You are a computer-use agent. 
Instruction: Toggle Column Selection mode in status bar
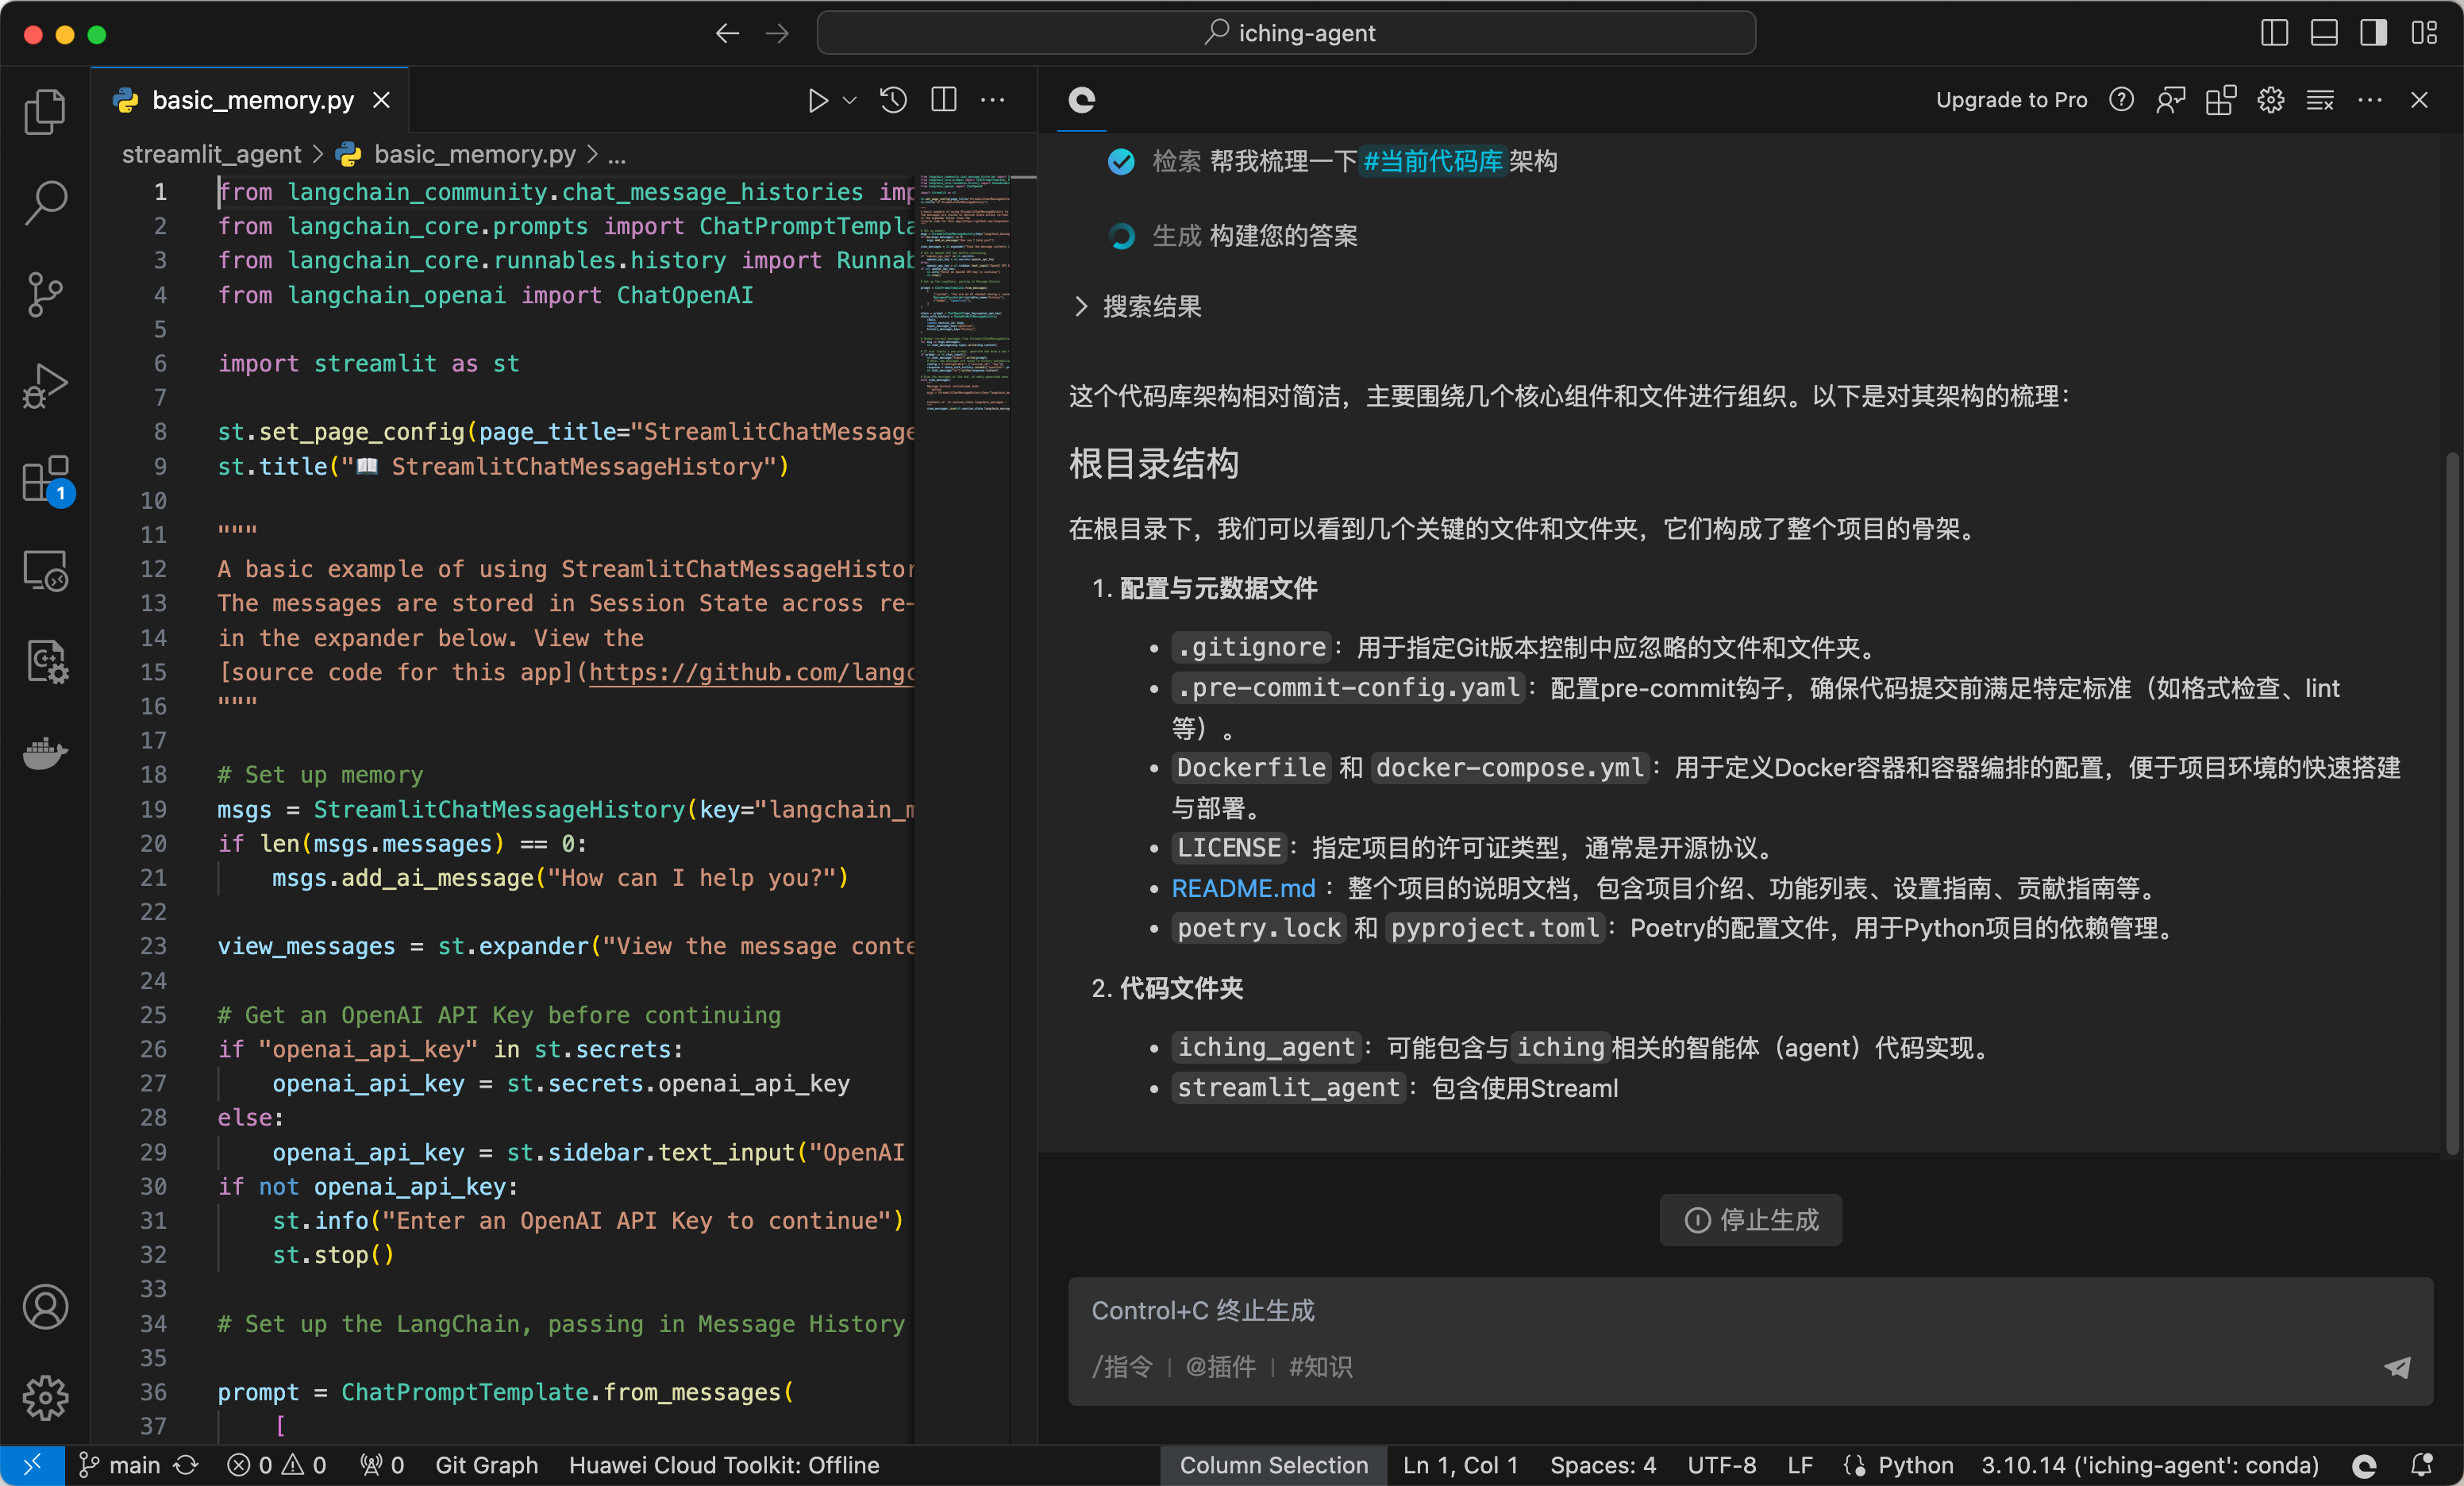[1273, 1465]
